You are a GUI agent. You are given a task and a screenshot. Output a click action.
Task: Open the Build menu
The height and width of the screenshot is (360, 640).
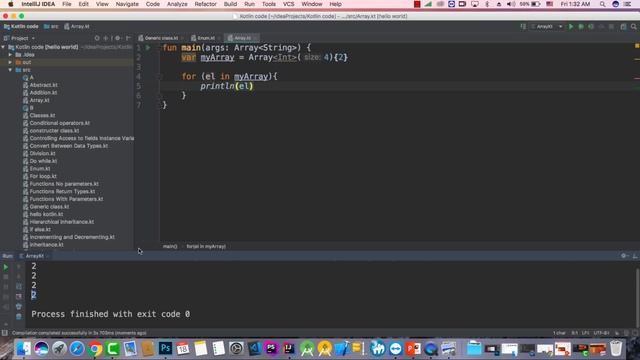(230, 4)
